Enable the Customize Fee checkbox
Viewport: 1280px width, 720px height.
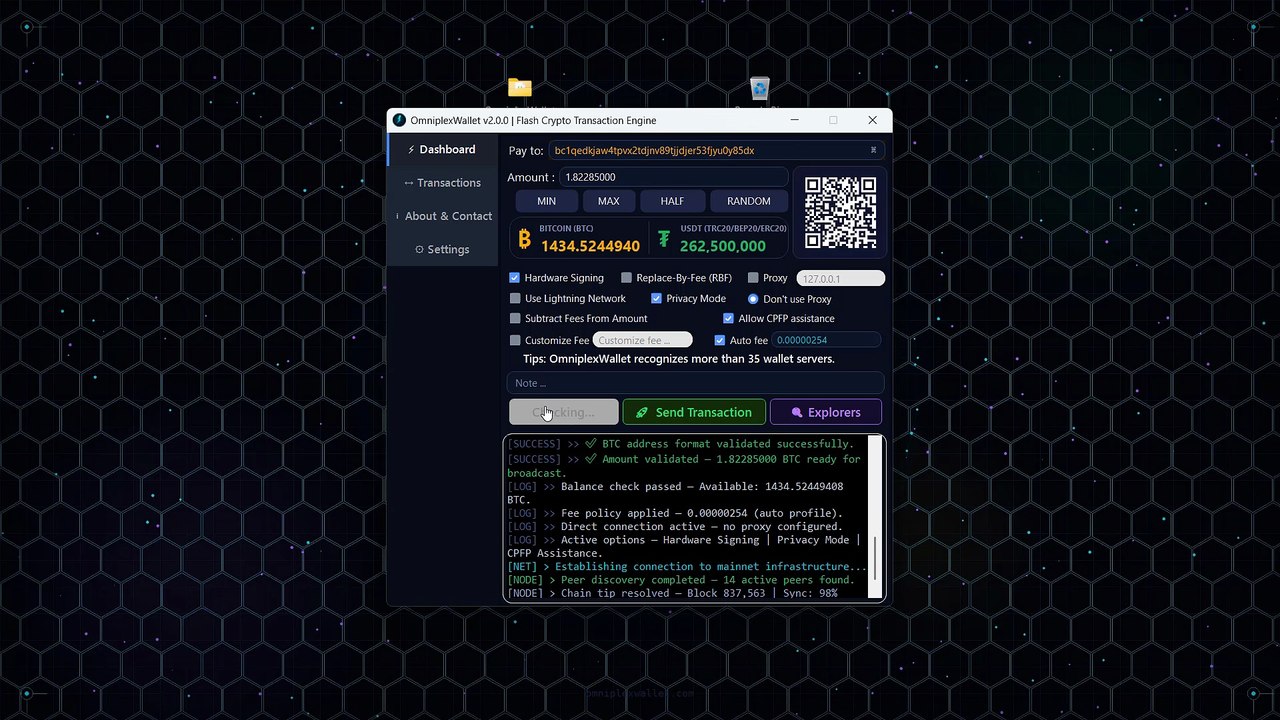515,340
